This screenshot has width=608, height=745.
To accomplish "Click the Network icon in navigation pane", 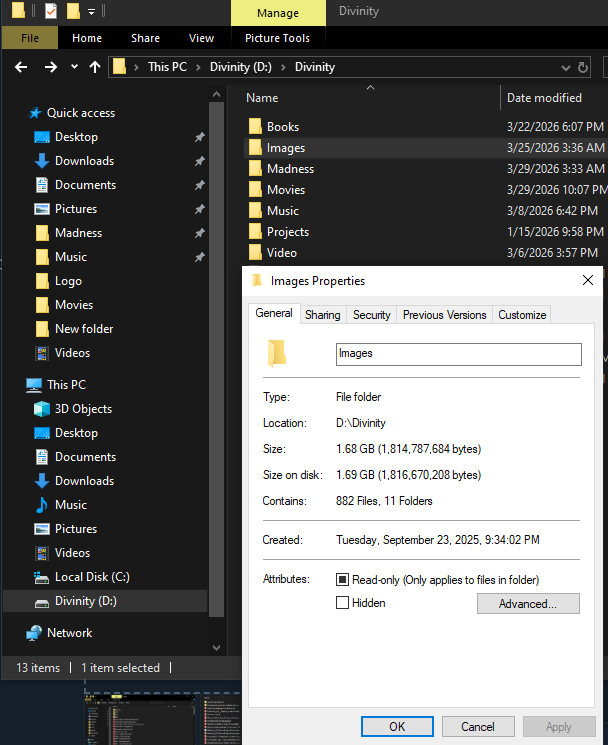I will (x=34, y=633).
